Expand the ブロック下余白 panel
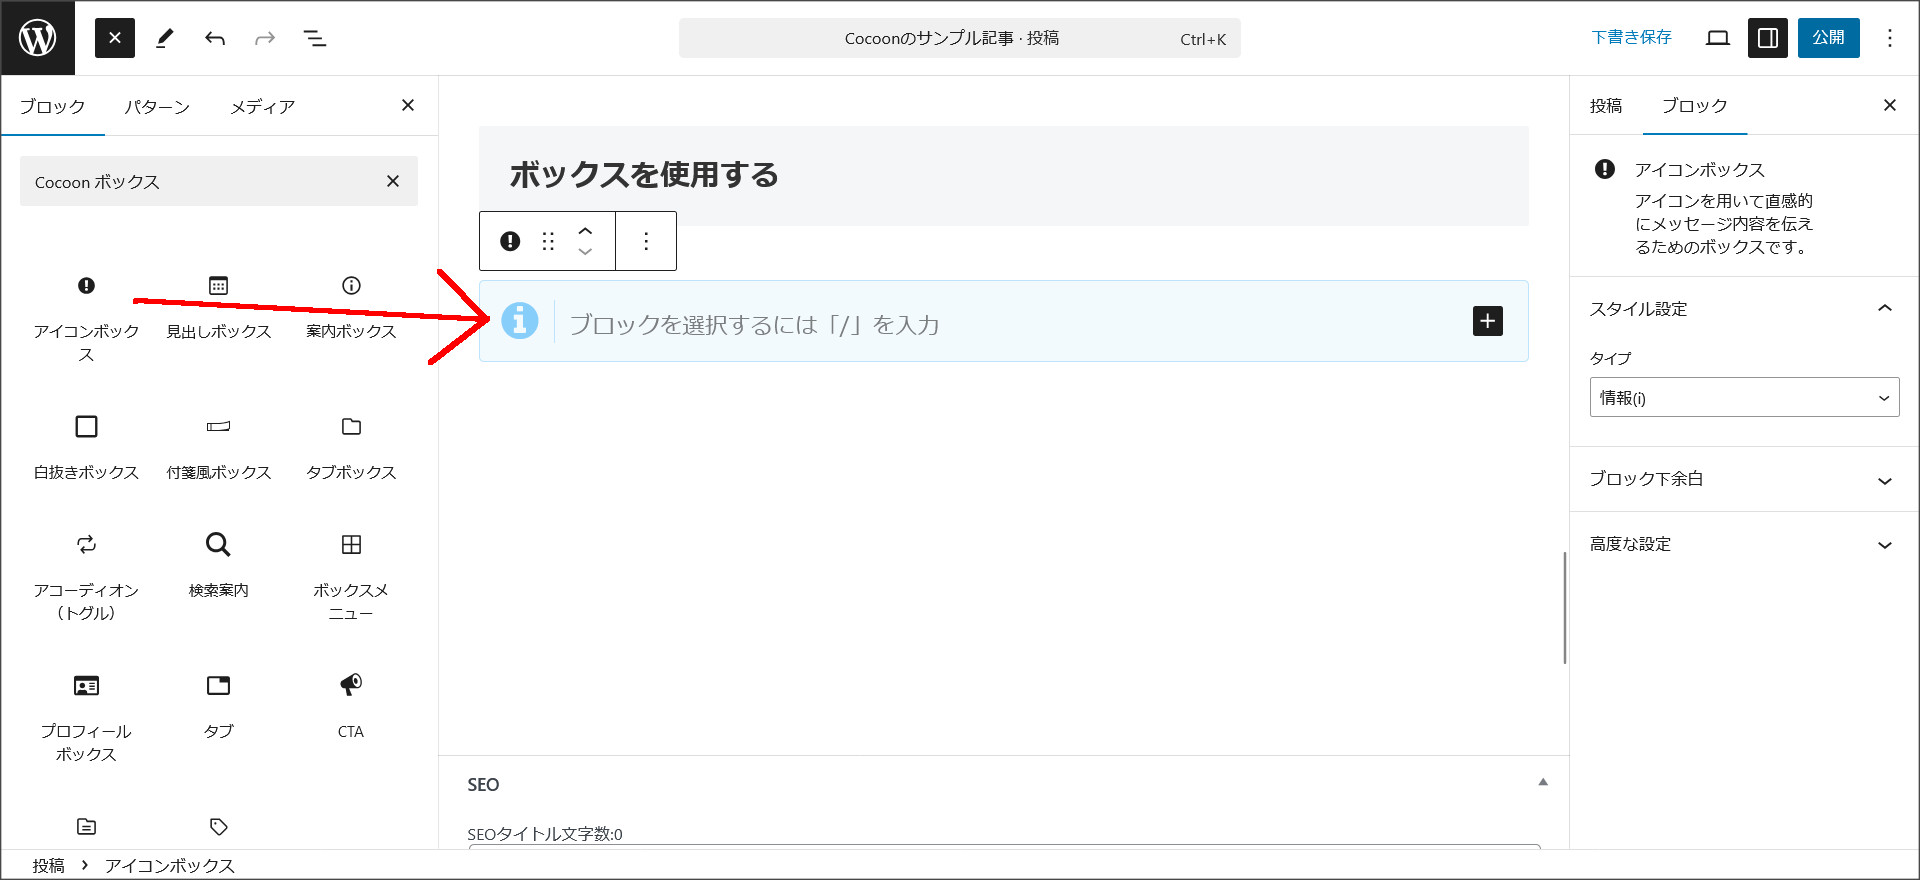 [x=1744, y=479]
